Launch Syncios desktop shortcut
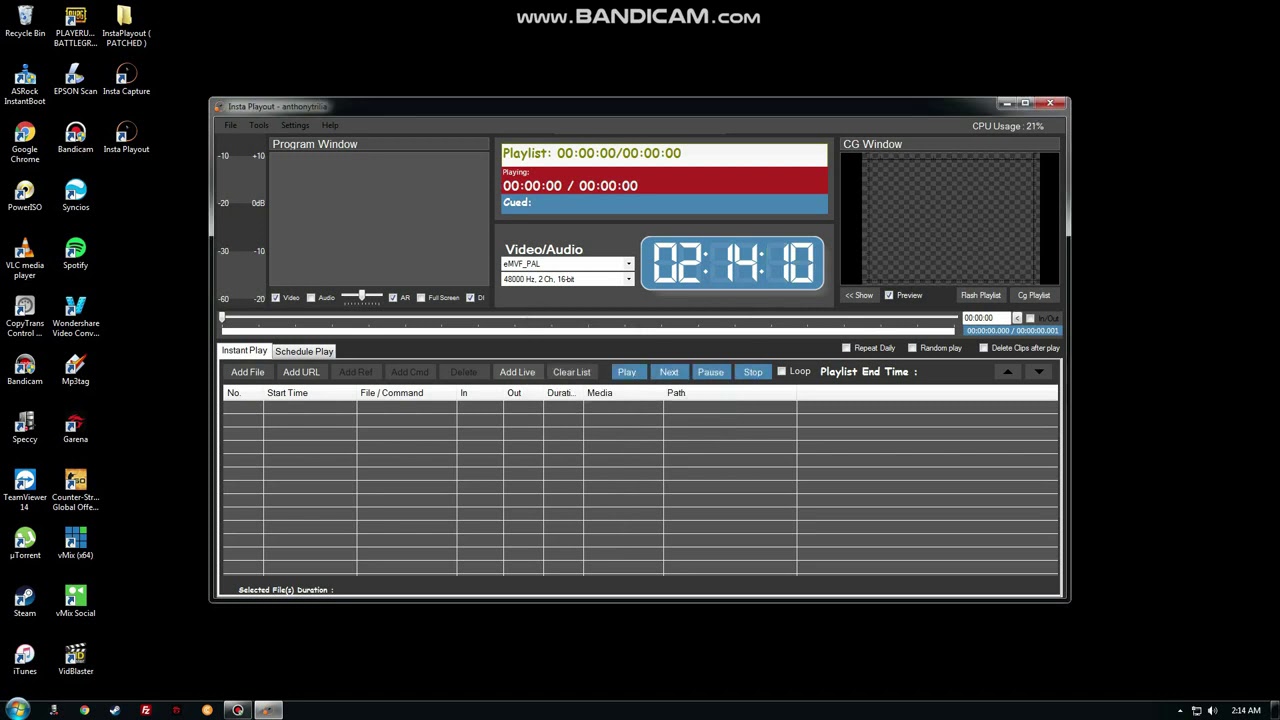 click(x=75, y=196)
